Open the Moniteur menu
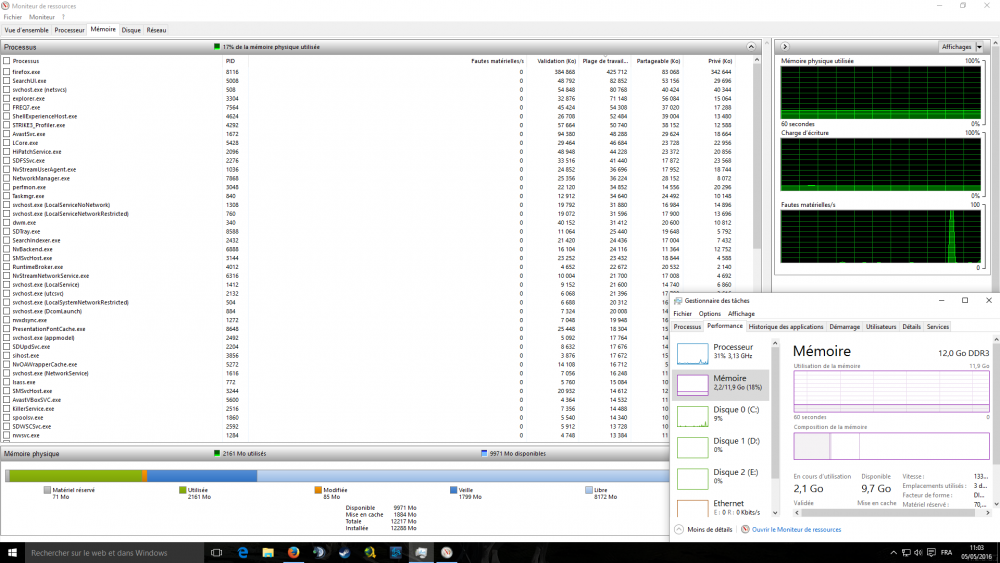 click(42, 17)
